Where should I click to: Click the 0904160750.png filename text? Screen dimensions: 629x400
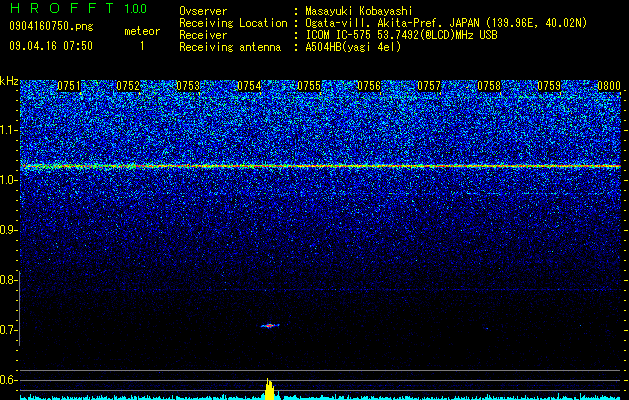tap(51, 26)
